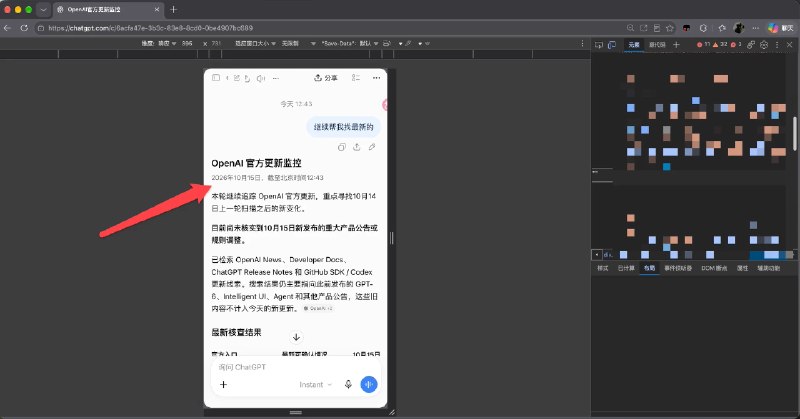Open DevTools customize three-dot menu
The width and height of the screenshot is (800, 419).
[x=777, y=45]
